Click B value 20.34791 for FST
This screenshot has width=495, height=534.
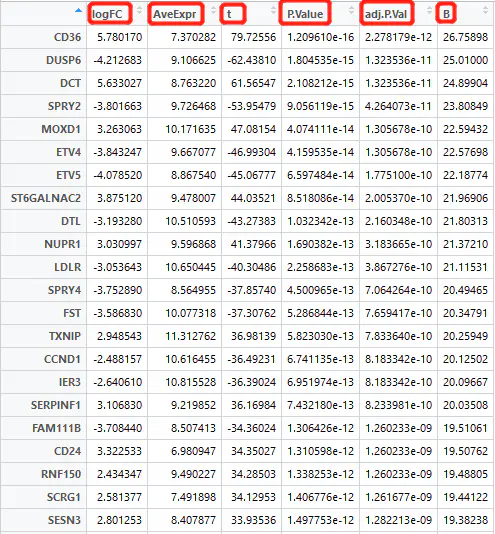[x=465, y=313]
